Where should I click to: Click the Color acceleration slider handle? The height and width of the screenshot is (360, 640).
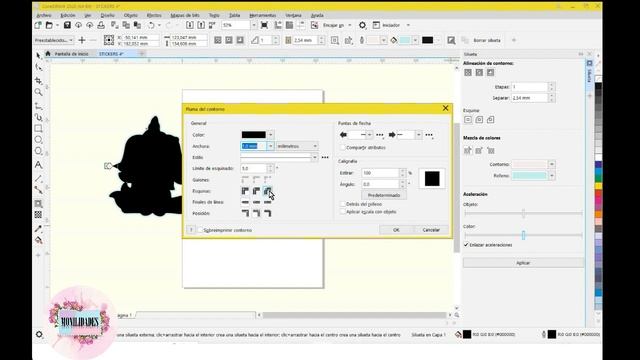pyautogui.click(x=523, y=235)
